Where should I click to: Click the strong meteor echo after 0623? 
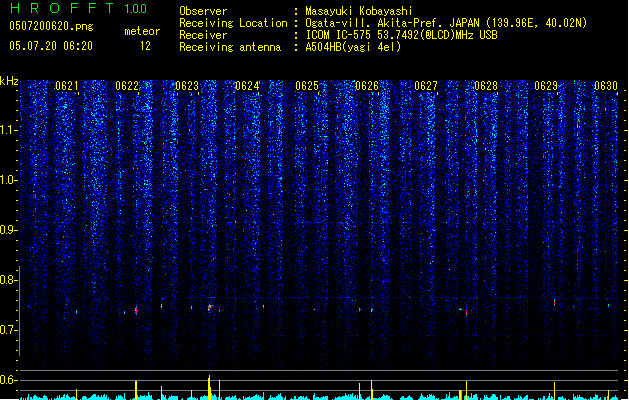[209, 308]
